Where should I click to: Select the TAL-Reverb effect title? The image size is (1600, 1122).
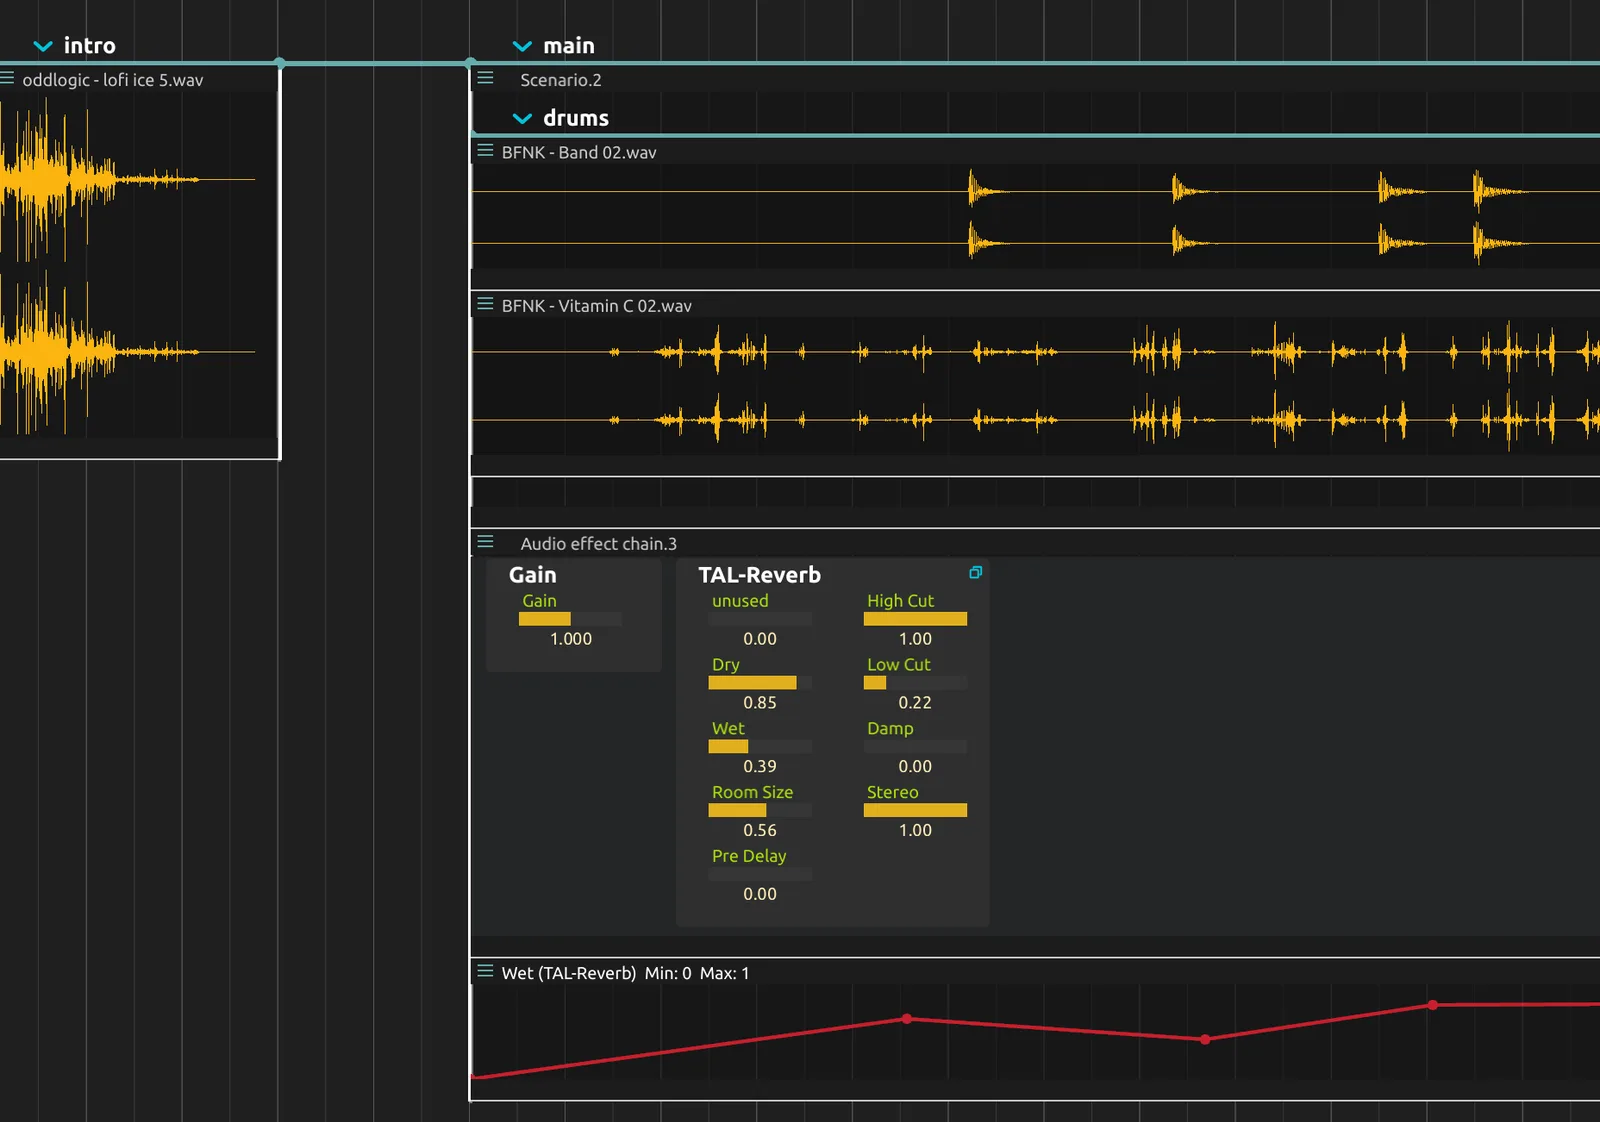pos(759,575)
